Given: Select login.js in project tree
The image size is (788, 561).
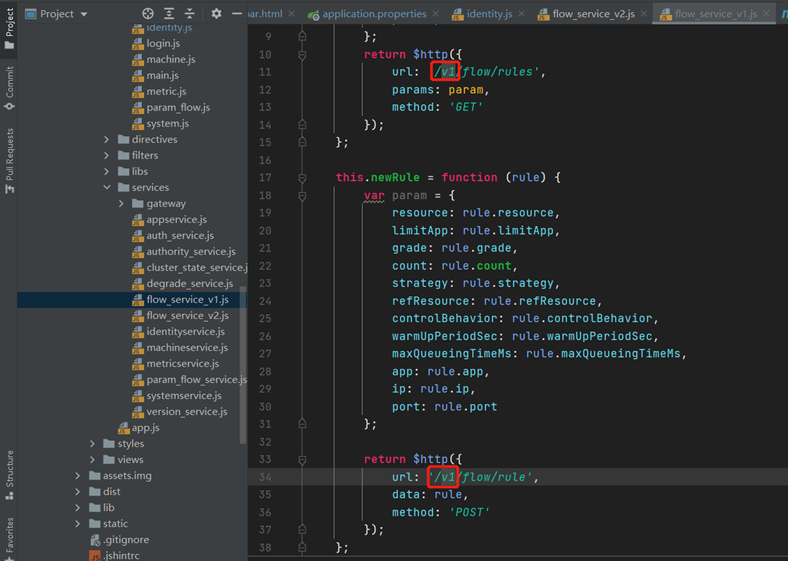Looking at the screenshot, I should [156, 43].
